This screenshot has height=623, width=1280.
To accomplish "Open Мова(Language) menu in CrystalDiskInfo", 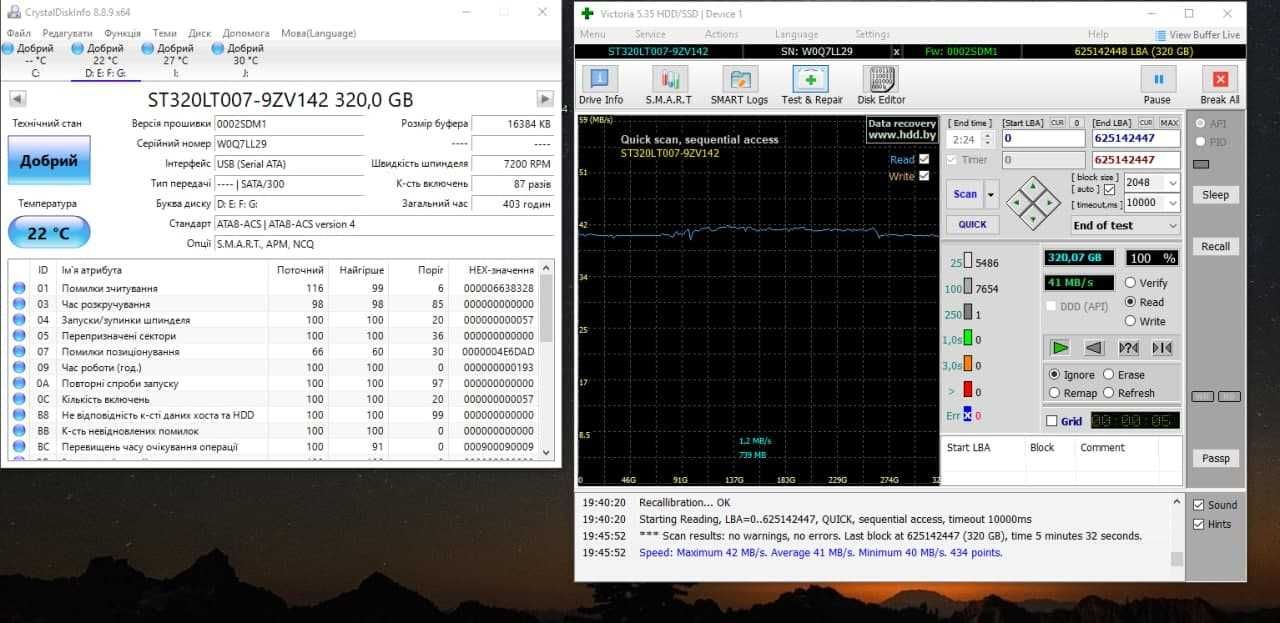I will point(318,33).
